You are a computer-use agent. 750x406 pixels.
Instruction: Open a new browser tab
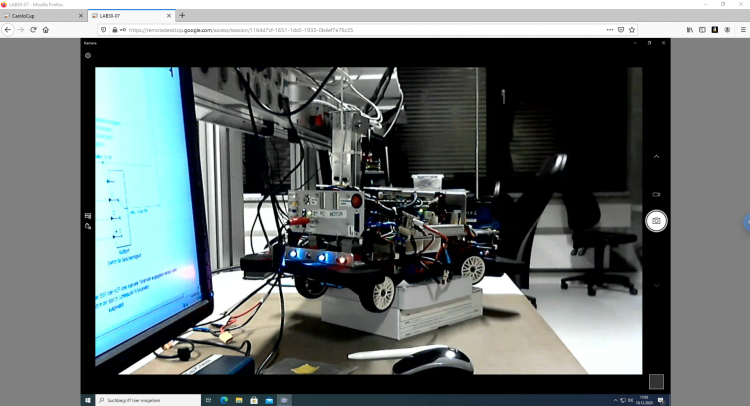point(182,16)
